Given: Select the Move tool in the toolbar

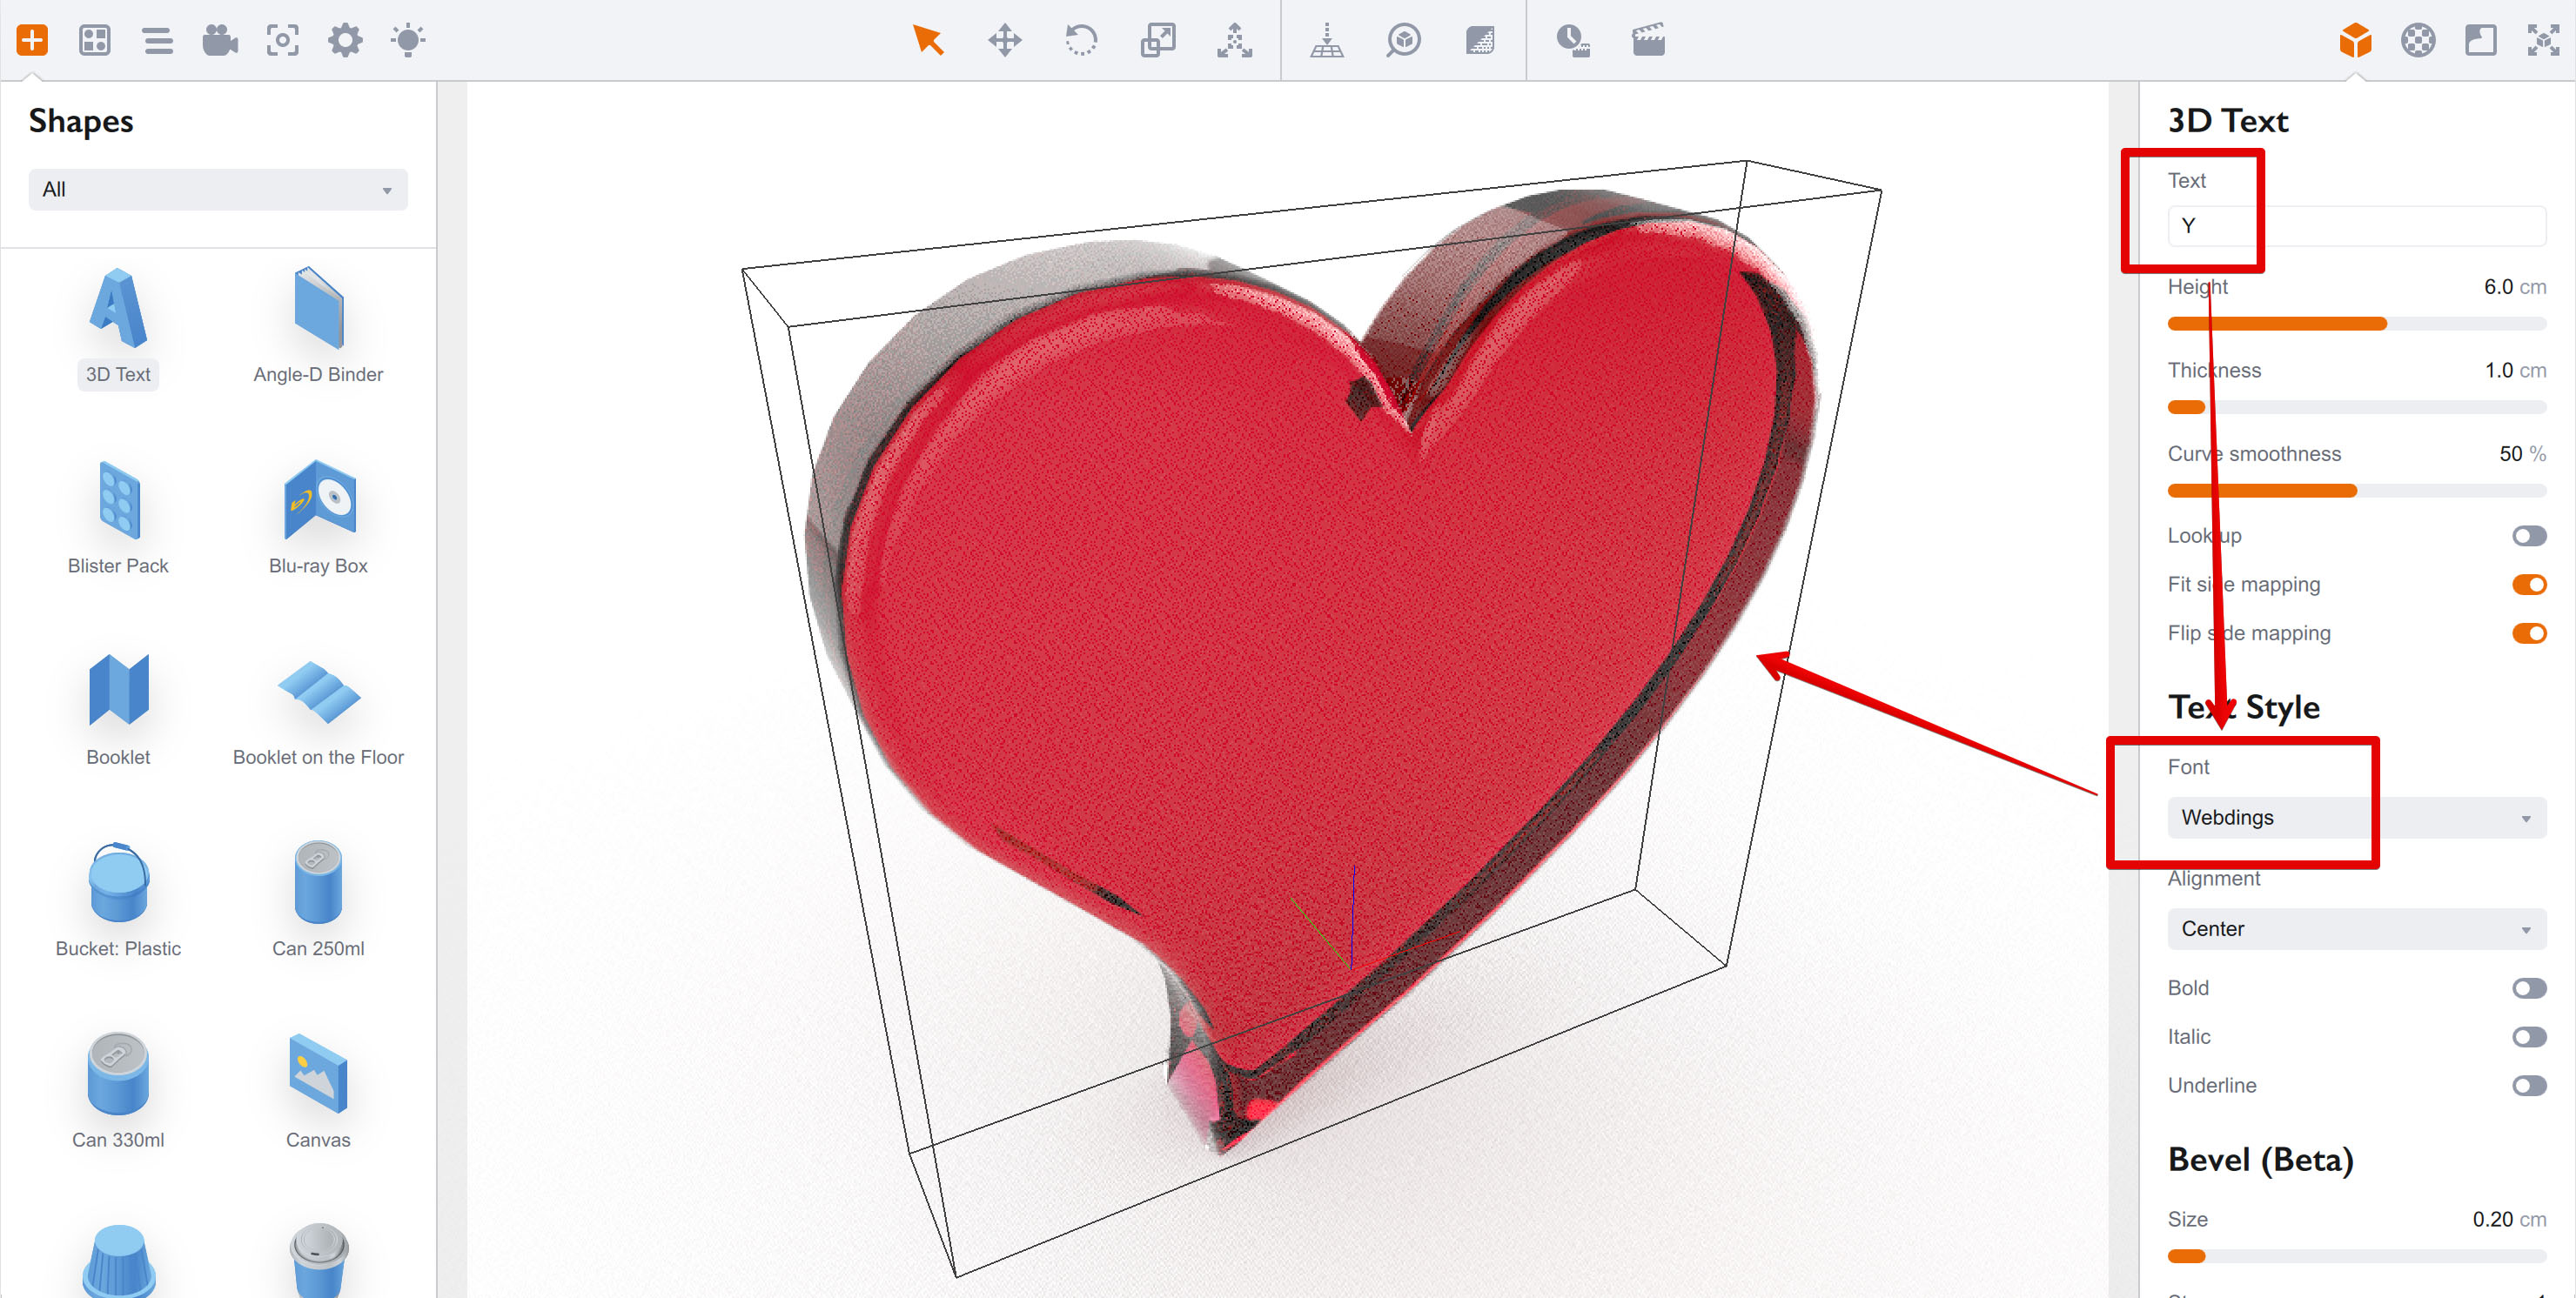Looking at the screenshot, I should [1005, 41].
